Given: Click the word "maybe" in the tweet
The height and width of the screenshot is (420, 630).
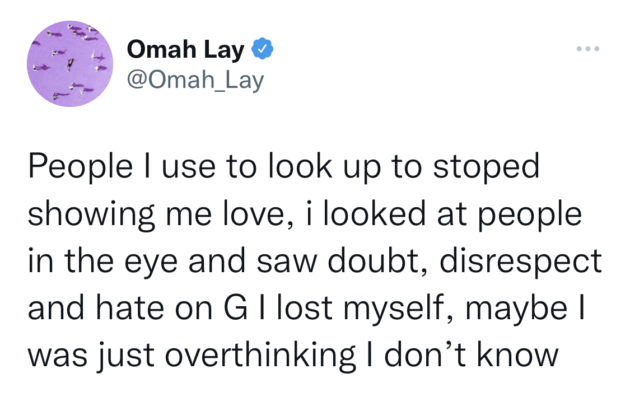Looking at the screenshot, I should [x=517, y=309].
